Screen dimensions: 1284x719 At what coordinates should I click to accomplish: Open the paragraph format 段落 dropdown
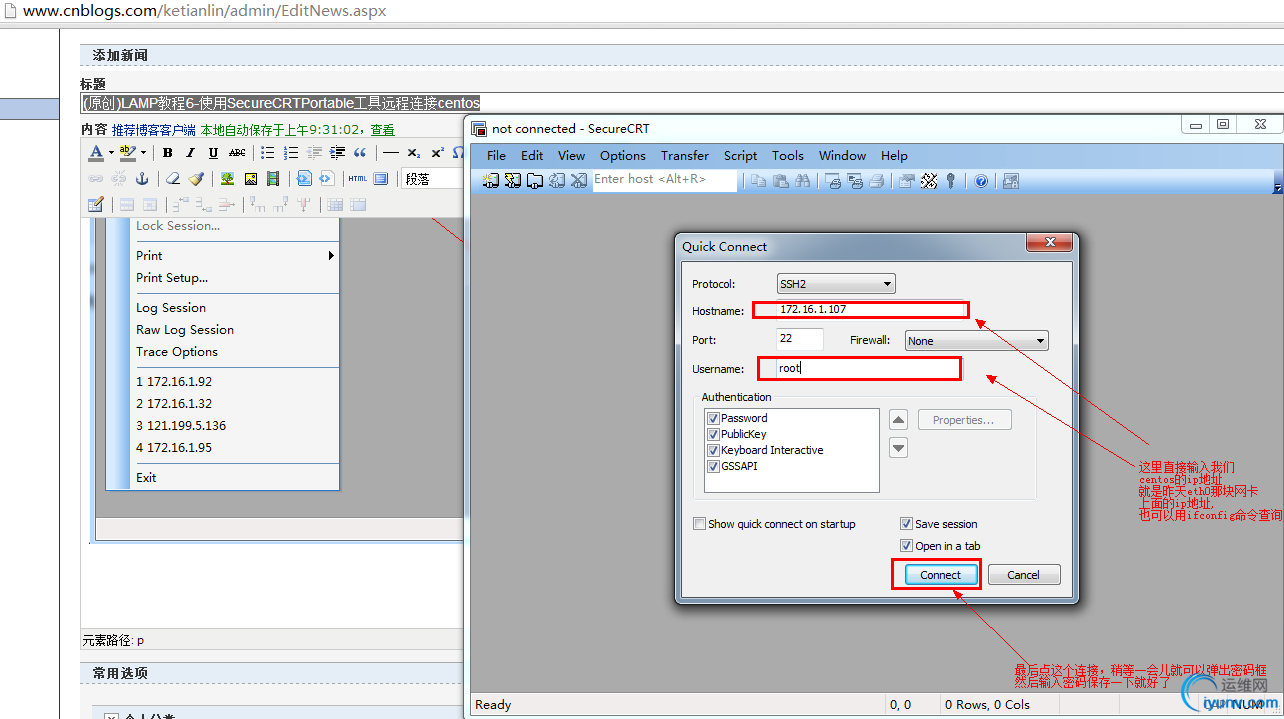point(432,179)
